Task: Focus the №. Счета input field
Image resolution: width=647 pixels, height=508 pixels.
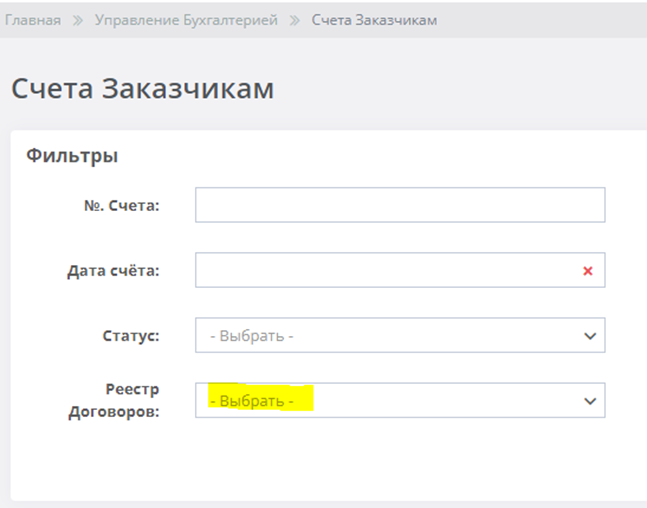Action: [400, 205]
